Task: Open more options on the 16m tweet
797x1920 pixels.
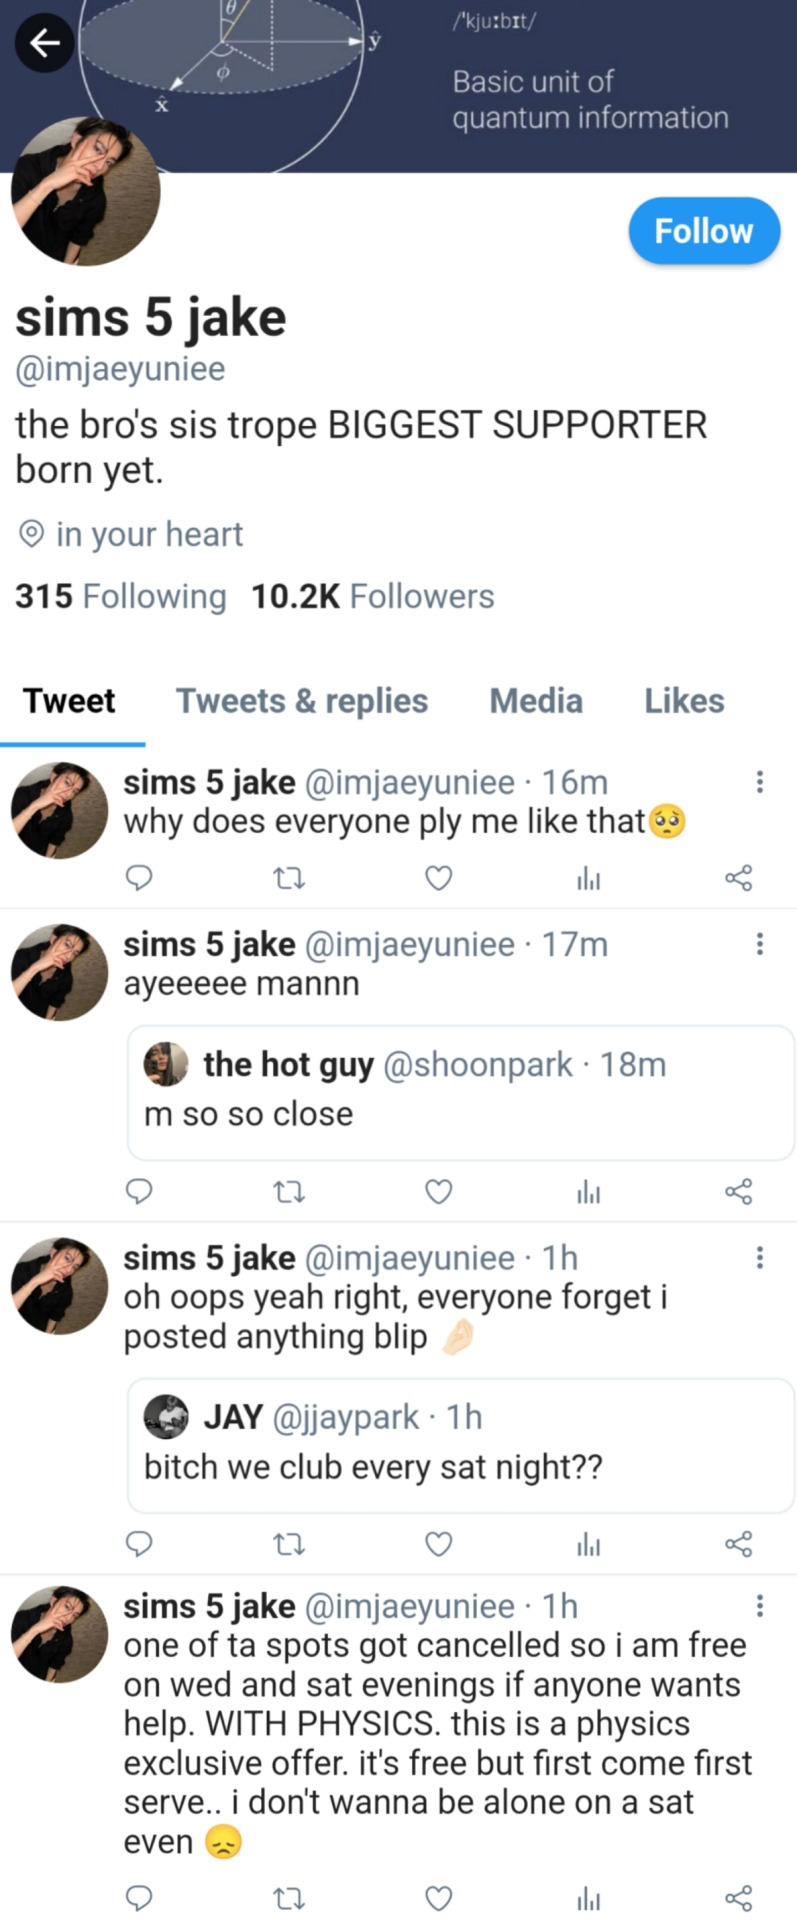Action: coord(760,782)
